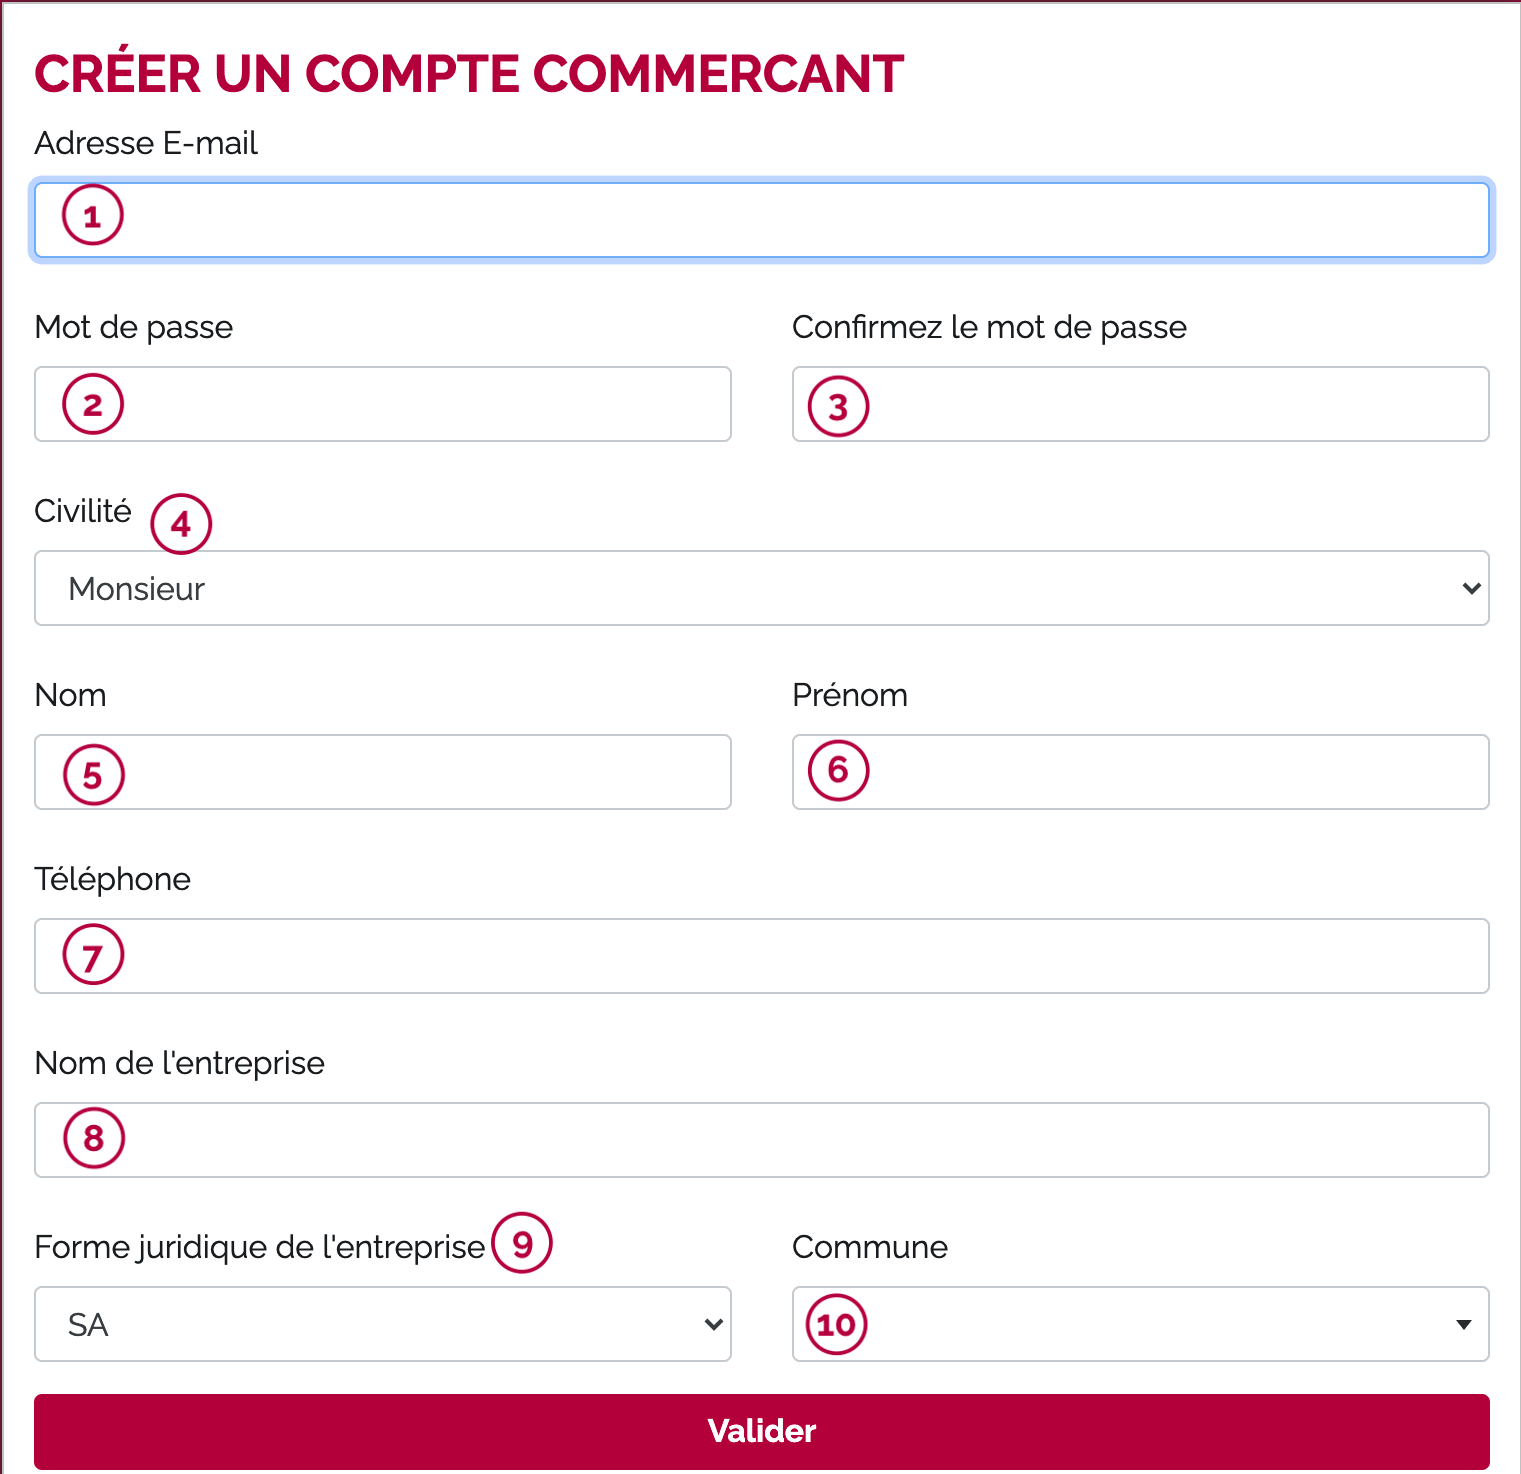Click the circled number 2 marker
This screenshot has width=1521, height=1474.
(x=93, y=404)
